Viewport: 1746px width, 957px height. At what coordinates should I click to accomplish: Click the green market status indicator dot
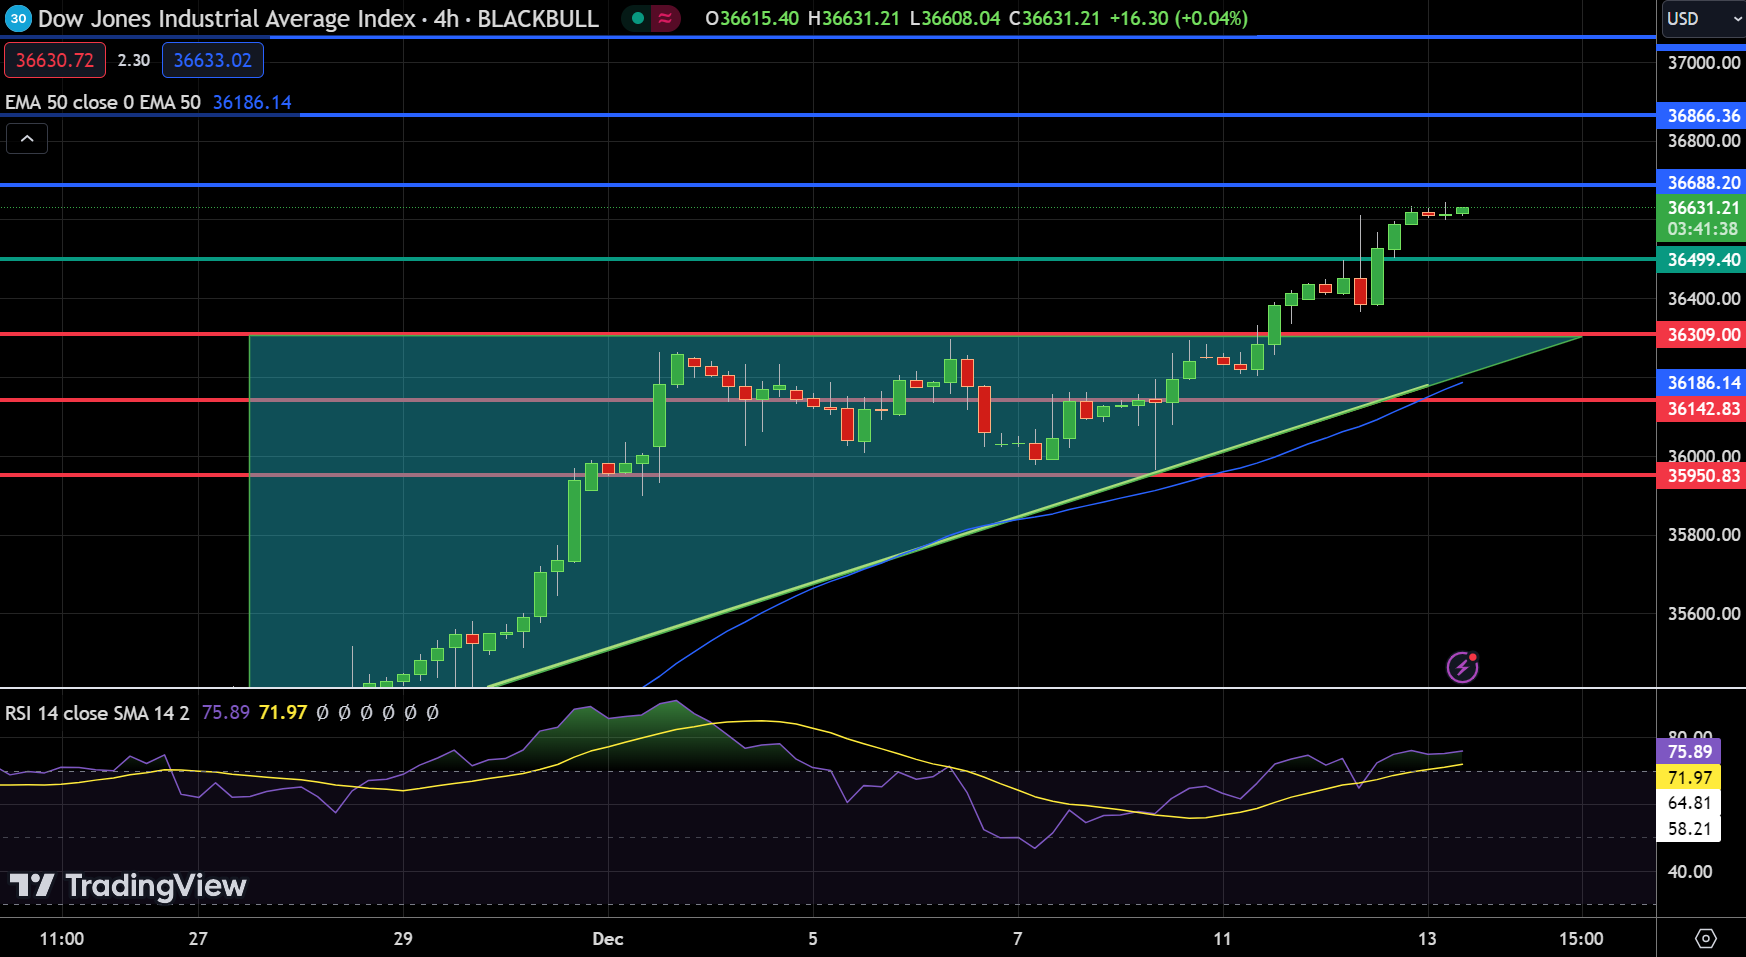638,18
